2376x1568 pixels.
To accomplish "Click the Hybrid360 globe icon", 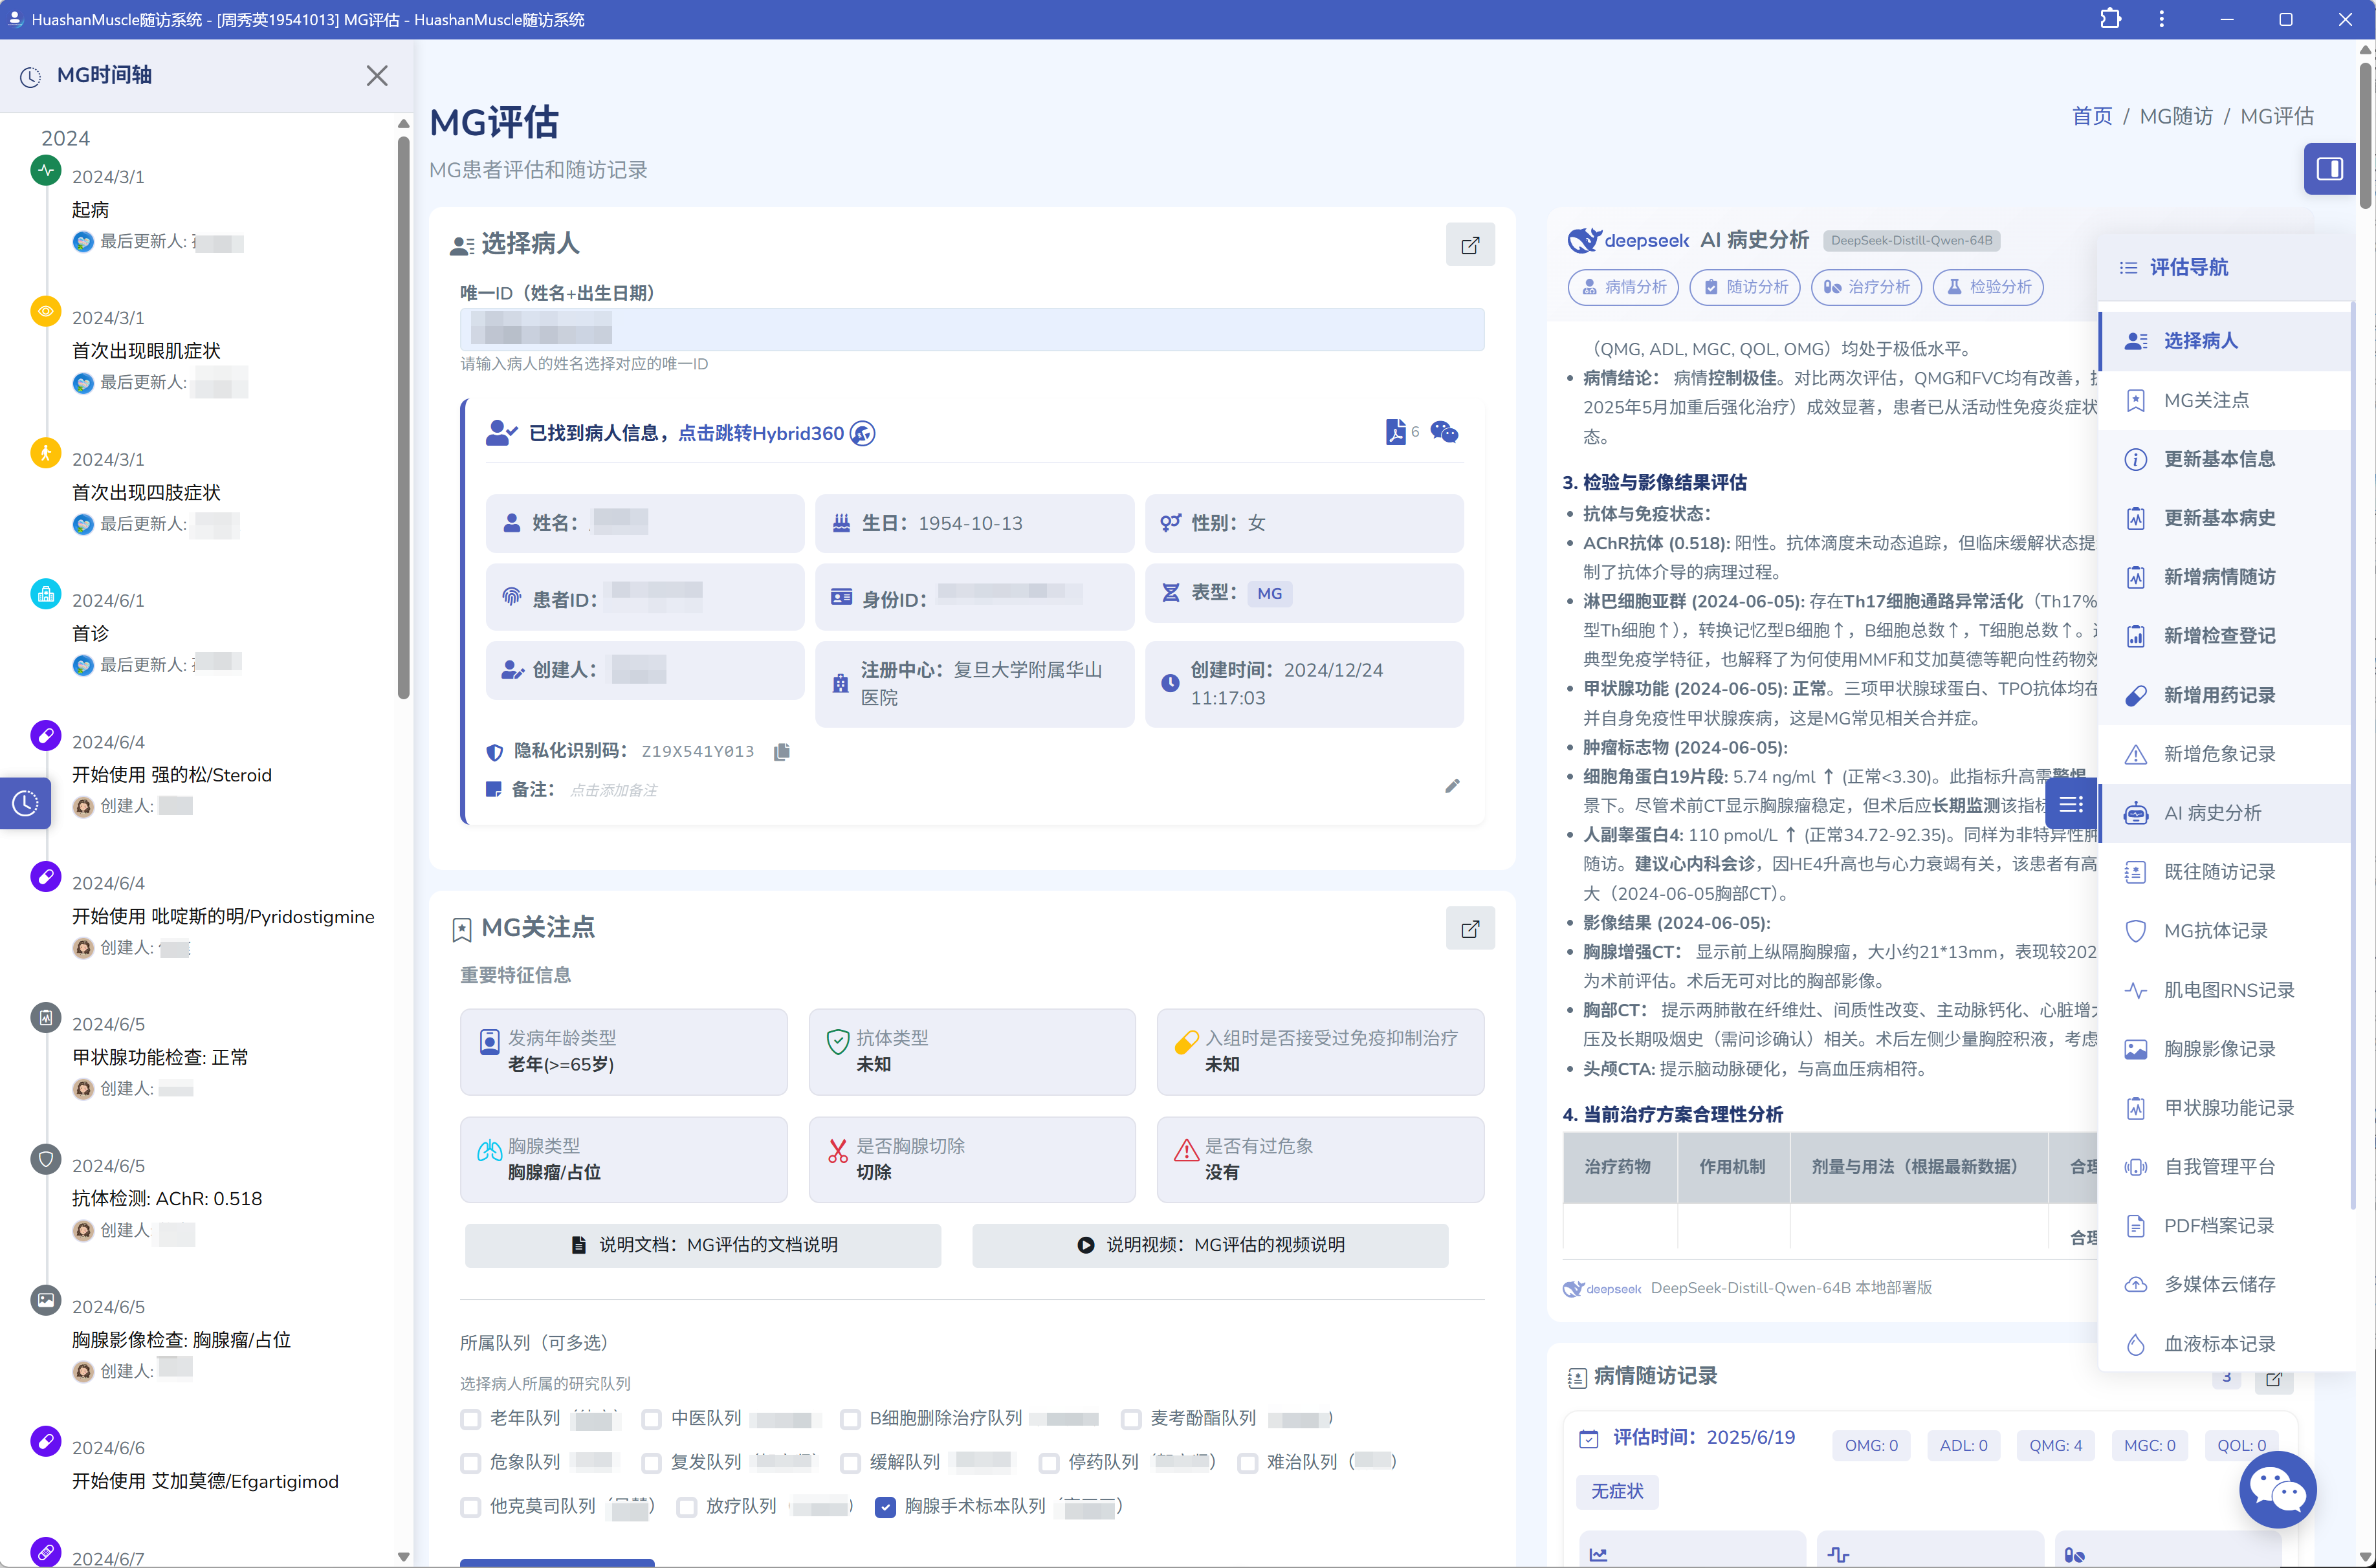I will point(862,433).
